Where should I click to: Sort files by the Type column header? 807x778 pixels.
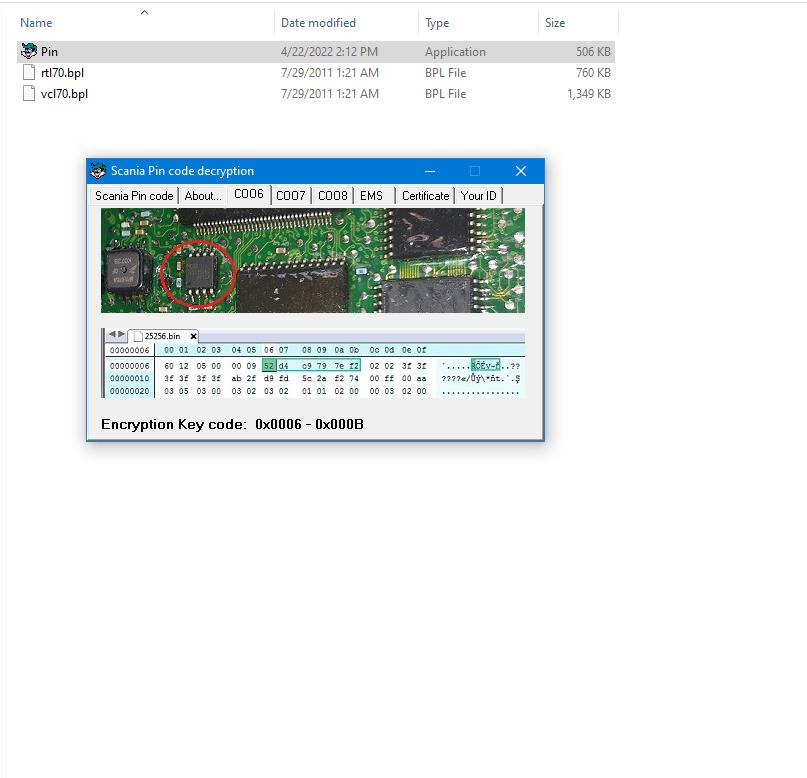(x=437, y=23)
